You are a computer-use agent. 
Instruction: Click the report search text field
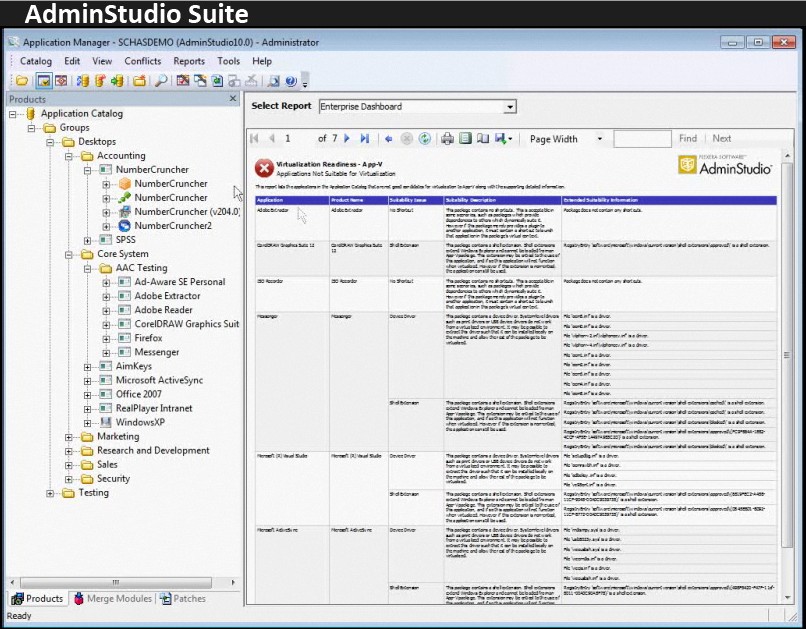(x=642, y=139)
